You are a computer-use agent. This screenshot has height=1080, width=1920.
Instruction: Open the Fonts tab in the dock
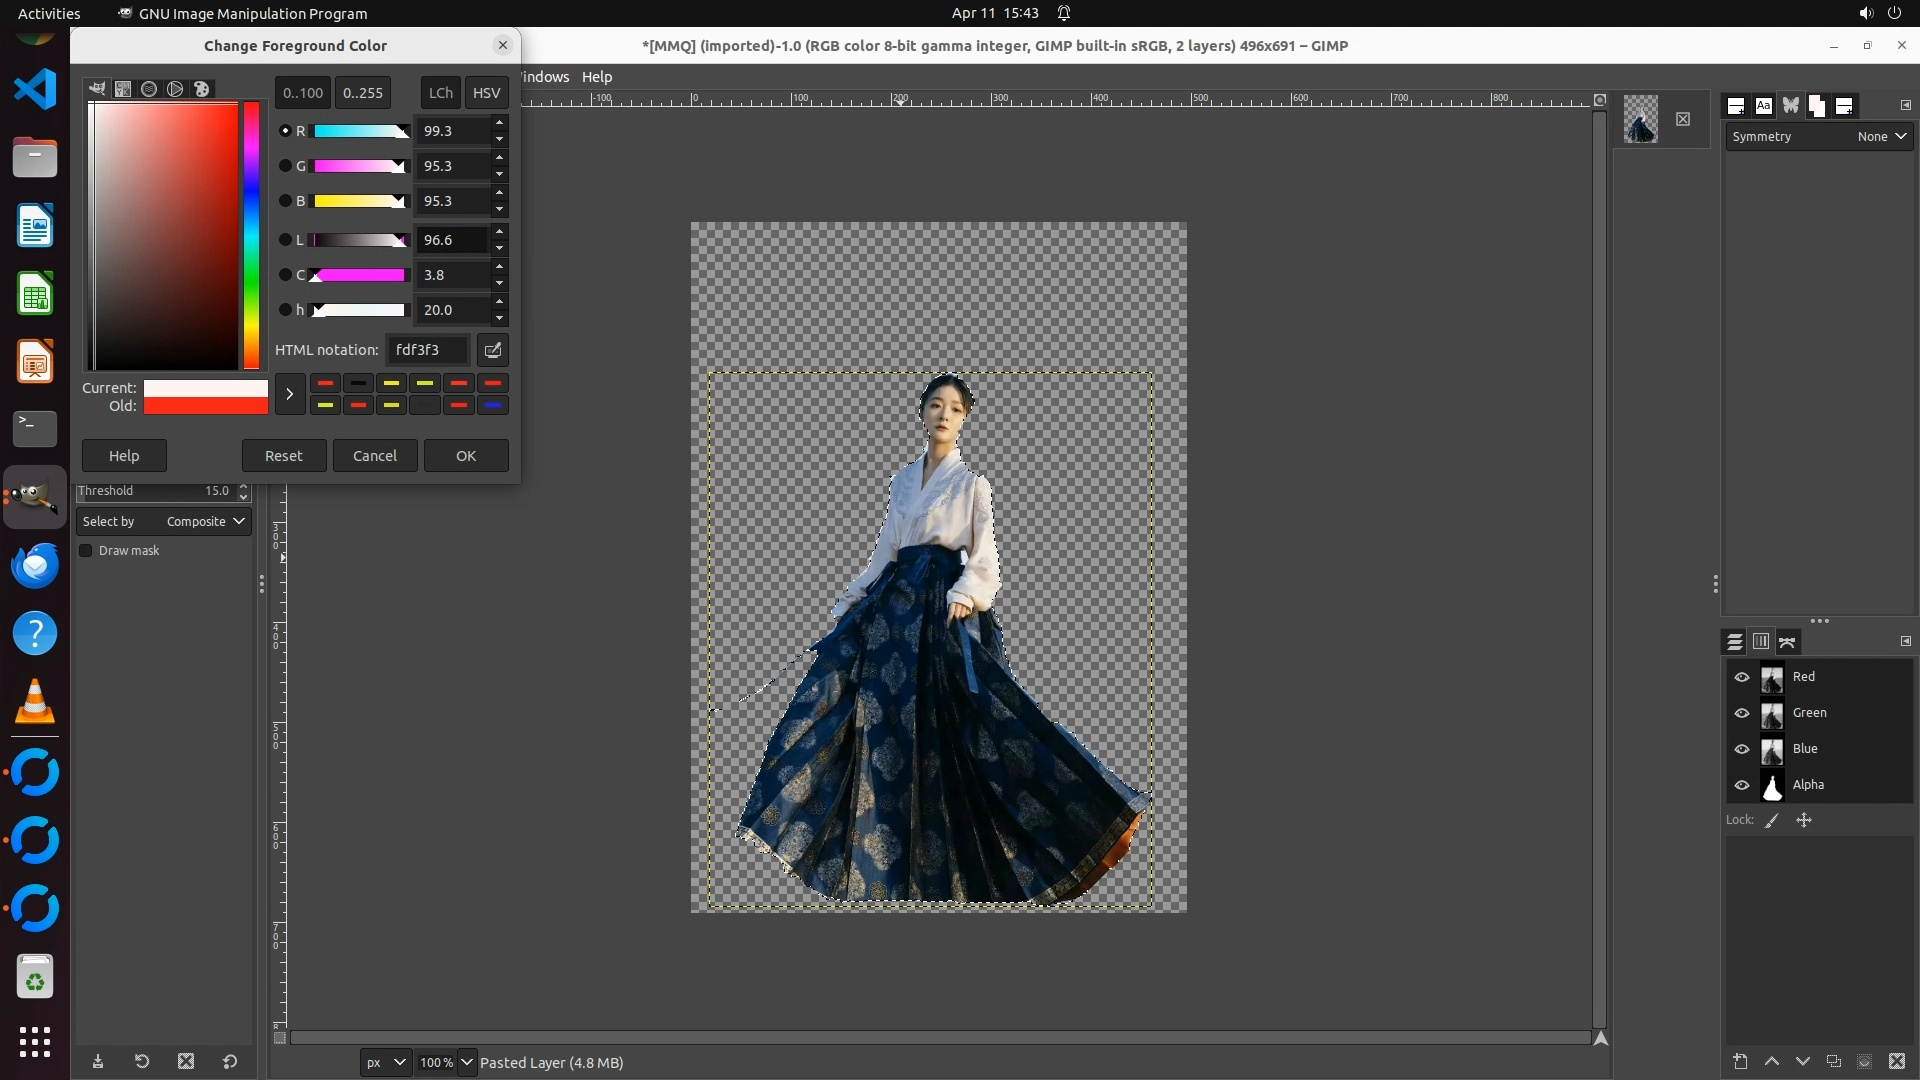click(1764, 105)
